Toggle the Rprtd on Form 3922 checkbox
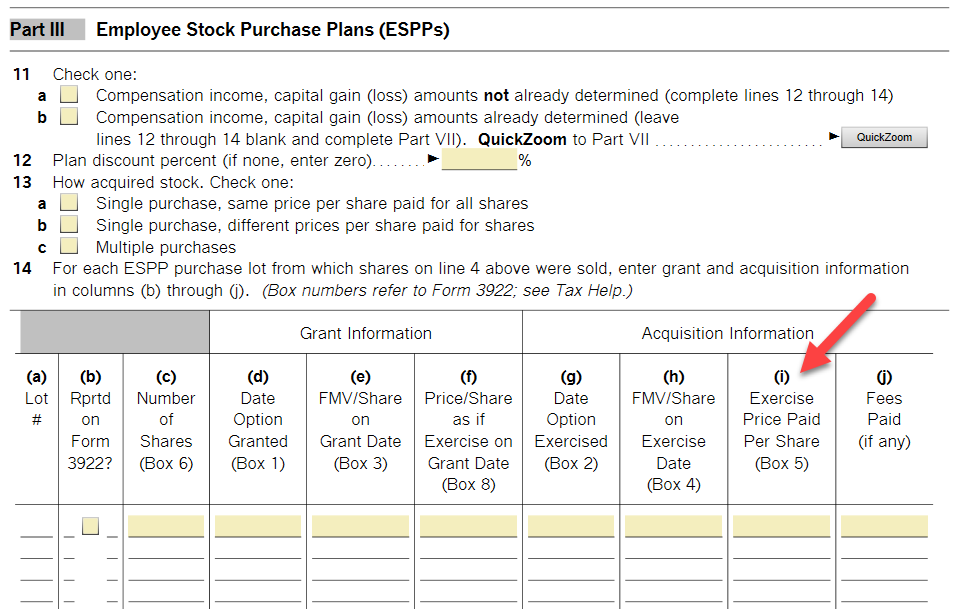966x609 pixels. point(91,526)
